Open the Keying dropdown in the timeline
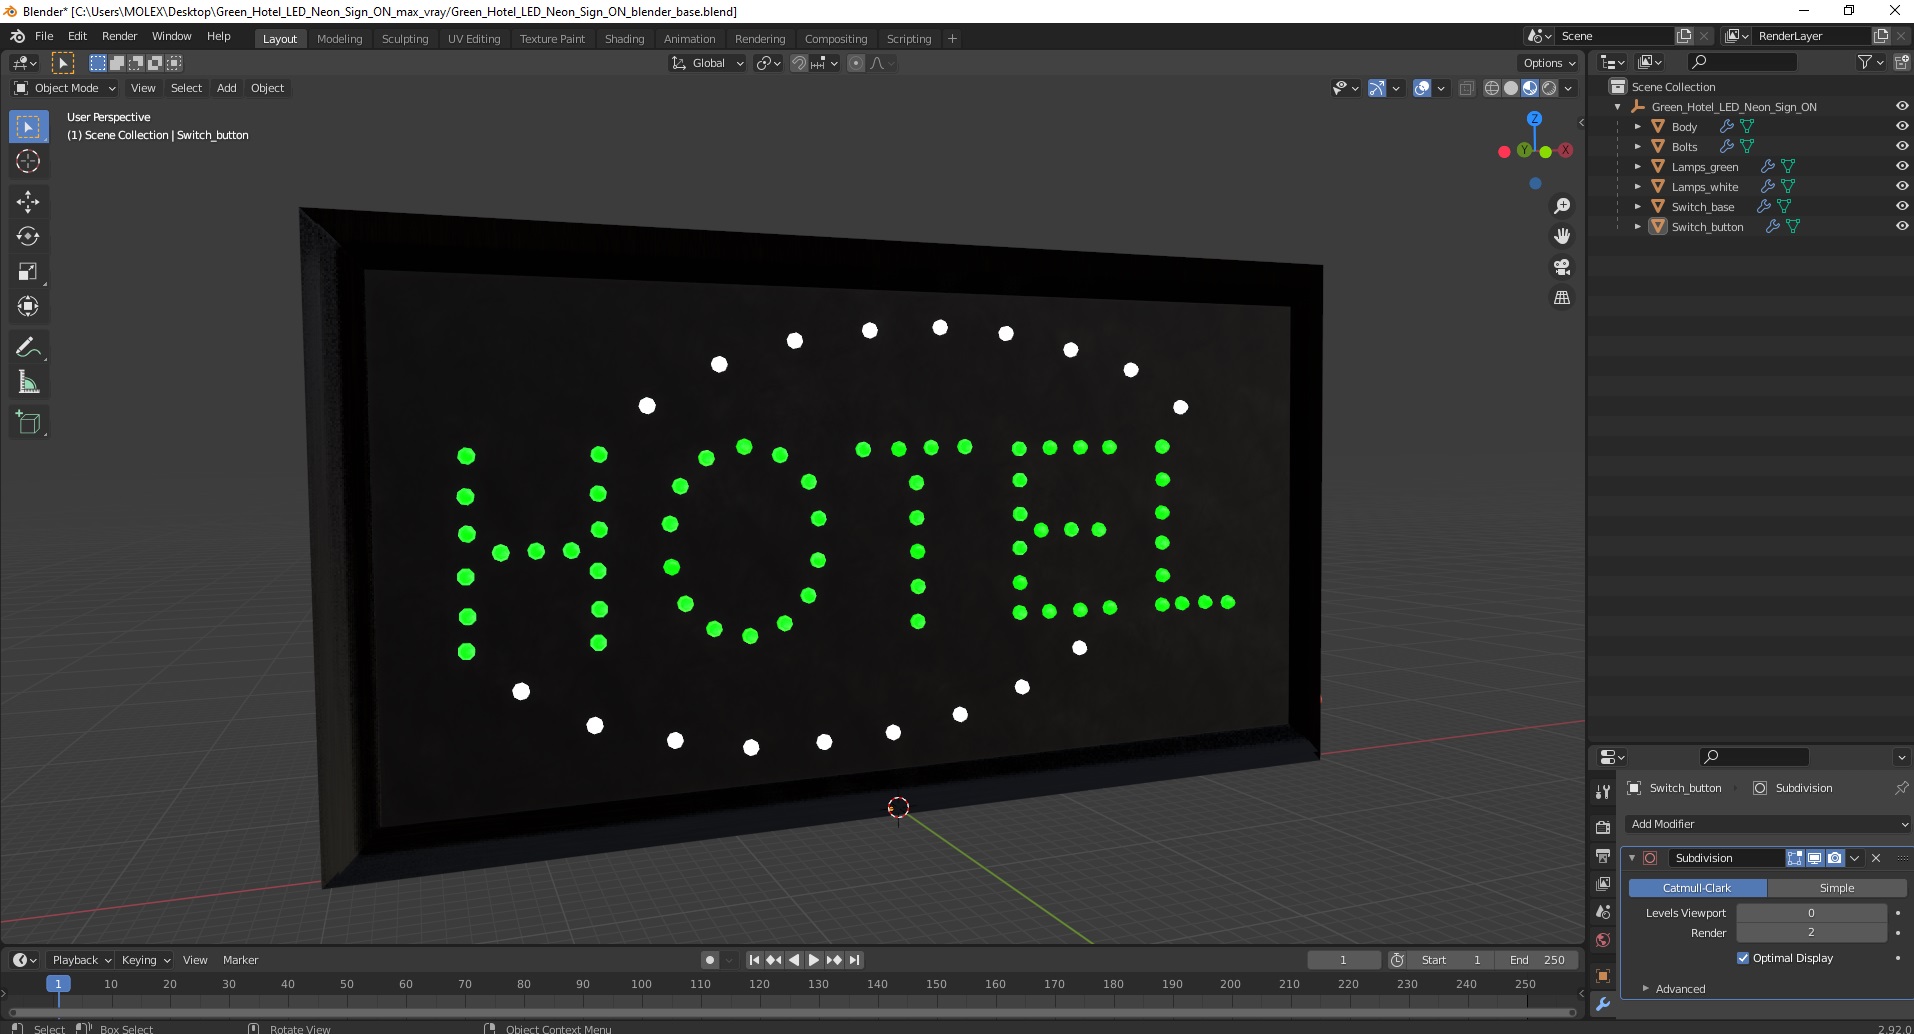 tap(146, 960)
